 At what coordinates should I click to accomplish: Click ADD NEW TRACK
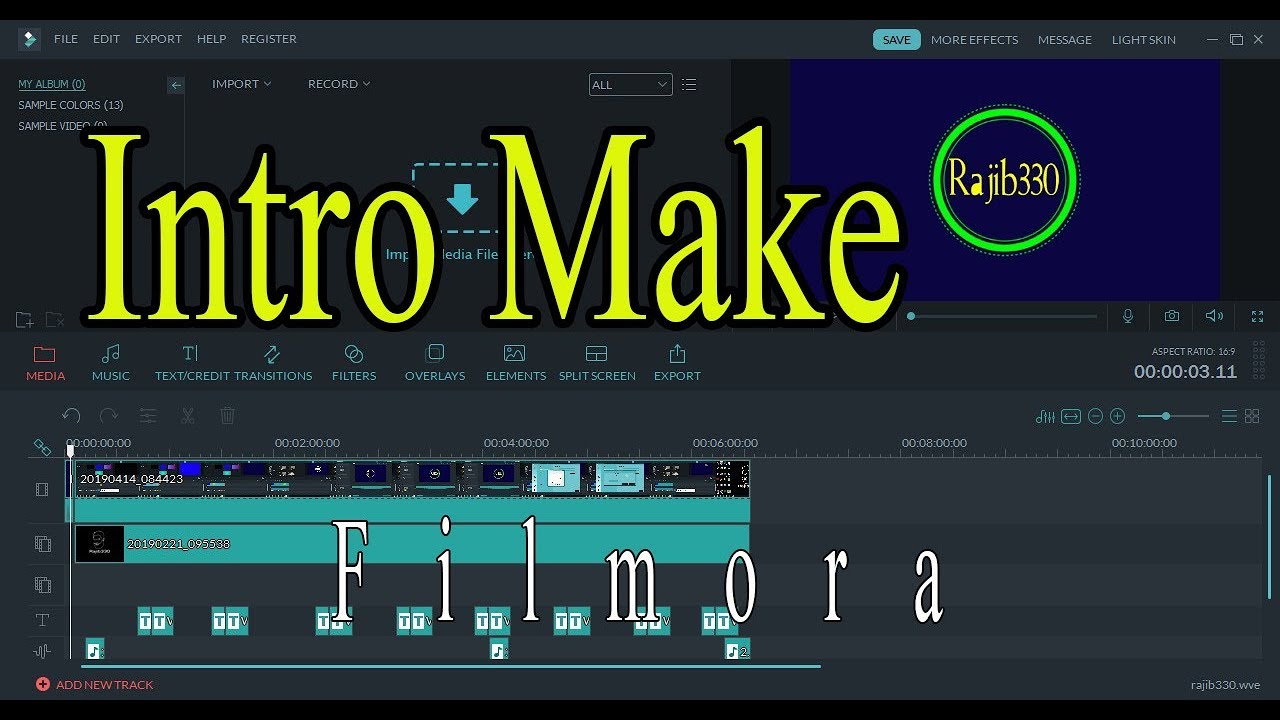[x=95, y=685]
